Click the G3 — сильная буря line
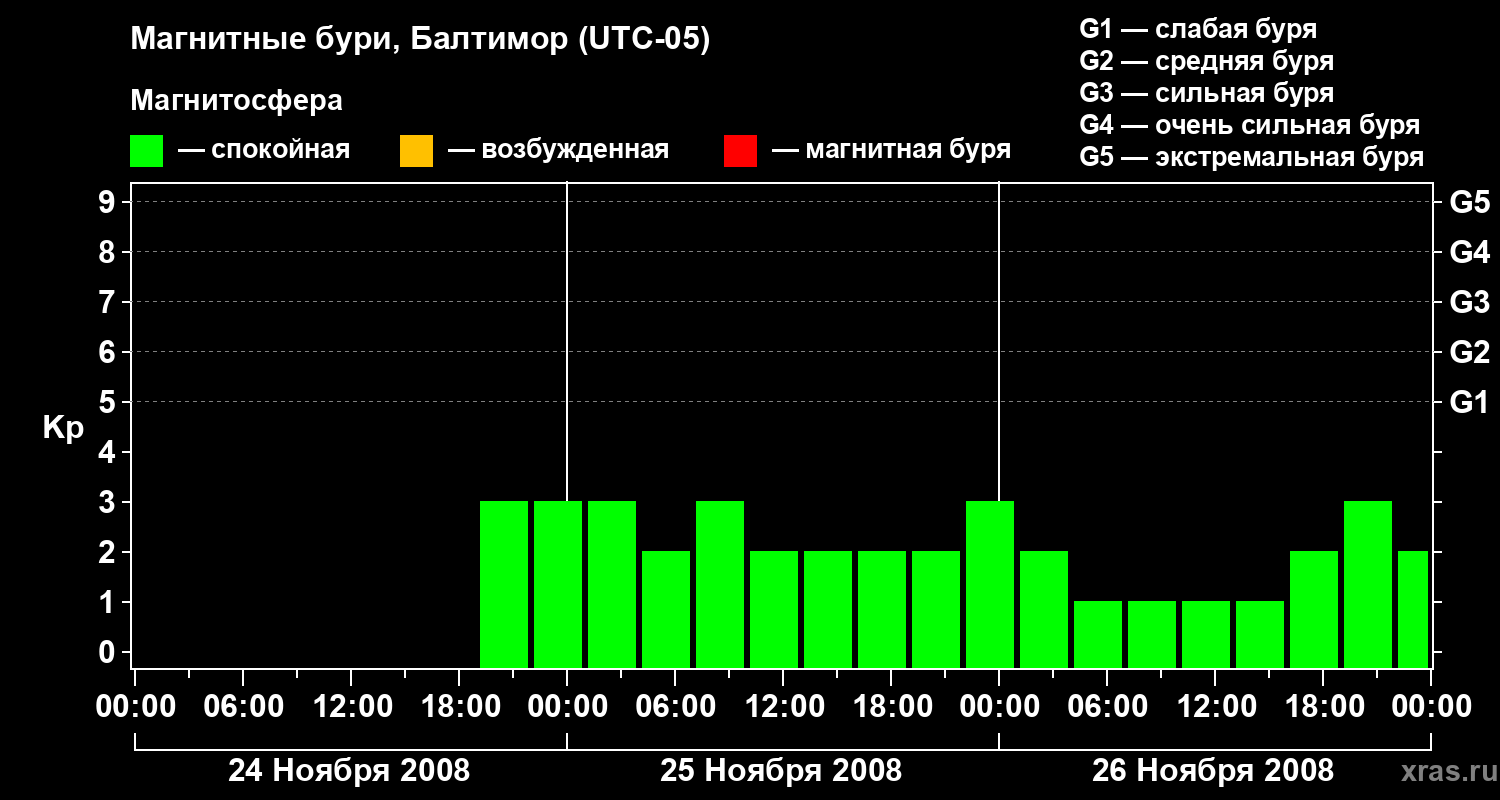This screenshot has width=1500, height=800. [x=1207, y=93]
